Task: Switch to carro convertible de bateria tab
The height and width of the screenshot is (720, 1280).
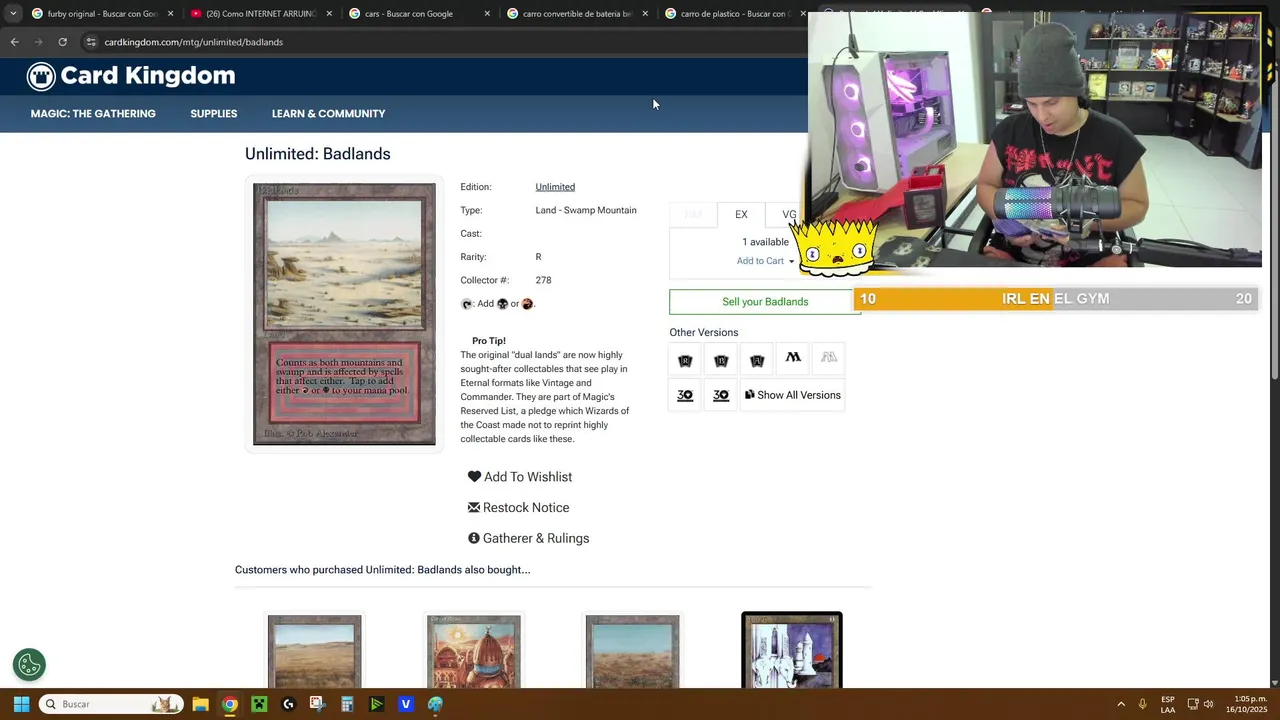Action: coord(576,14)
